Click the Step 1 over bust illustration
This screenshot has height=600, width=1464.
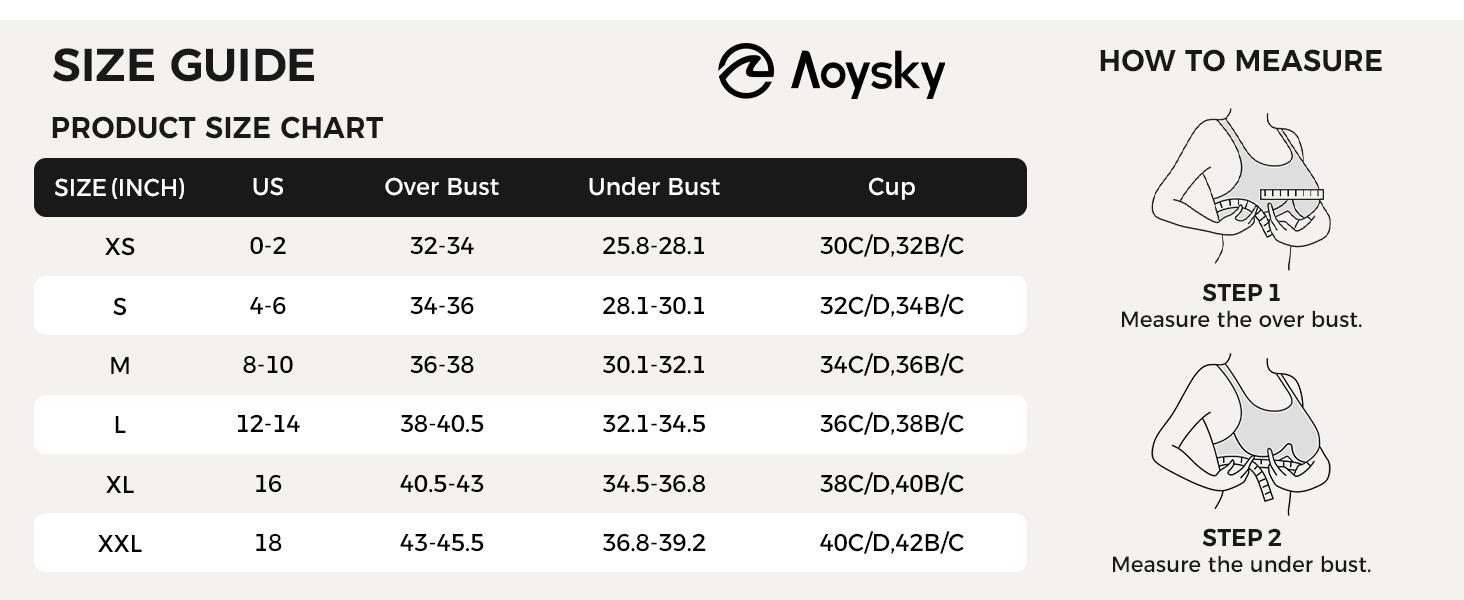tap(1240, 190)
